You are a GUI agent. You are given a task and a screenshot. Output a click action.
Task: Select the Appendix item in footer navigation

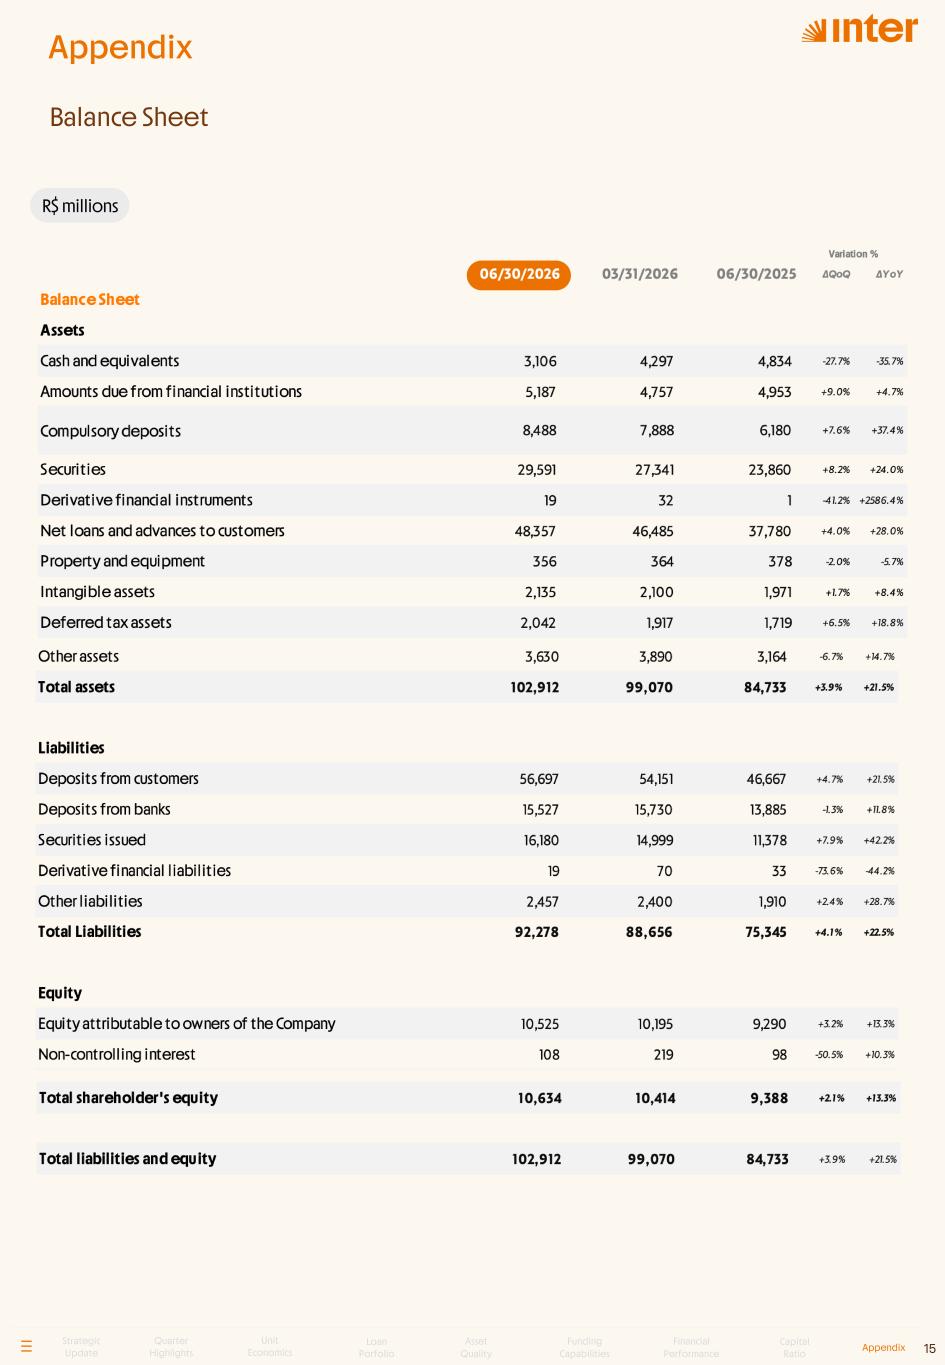coord(883,1347)
